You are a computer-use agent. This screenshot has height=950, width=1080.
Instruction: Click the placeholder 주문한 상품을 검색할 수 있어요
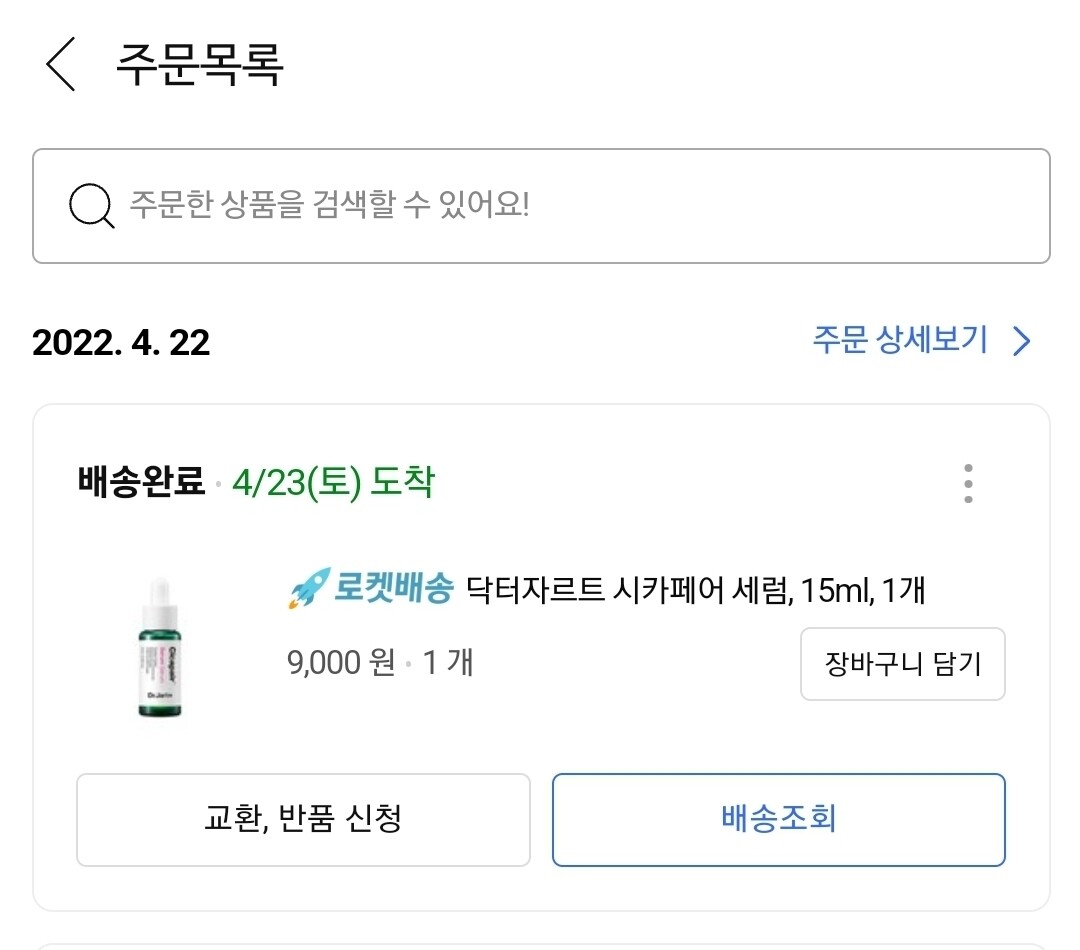(x=330, y=205)
